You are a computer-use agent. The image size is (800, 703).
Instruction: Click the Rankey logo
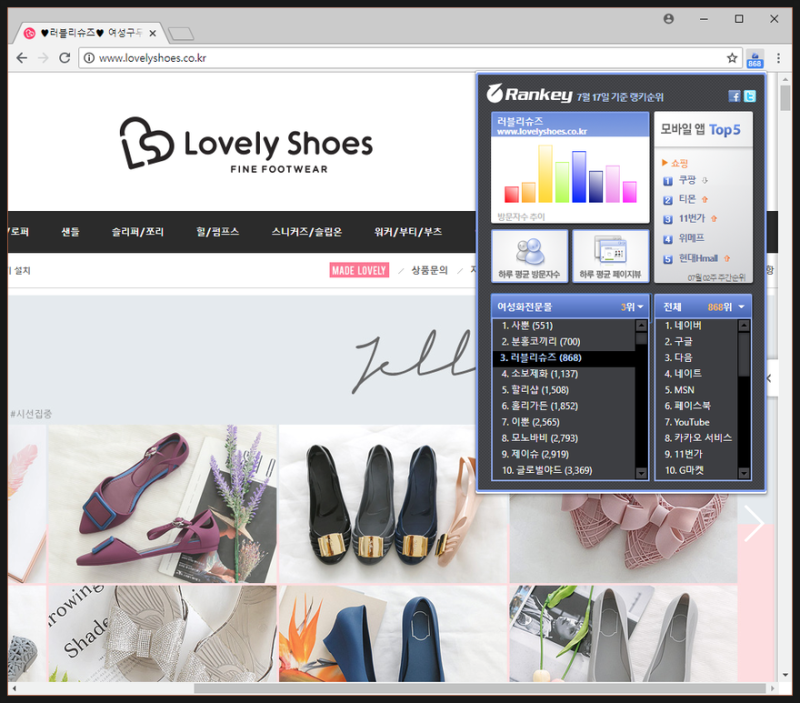(529, 94)
